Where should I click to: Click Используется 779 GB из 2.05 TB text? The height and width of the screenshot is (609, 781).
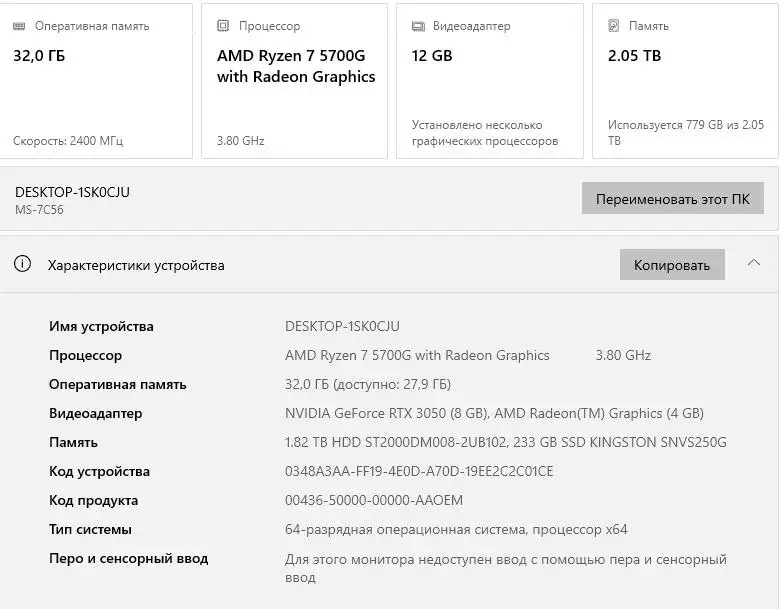coord(685,133)
